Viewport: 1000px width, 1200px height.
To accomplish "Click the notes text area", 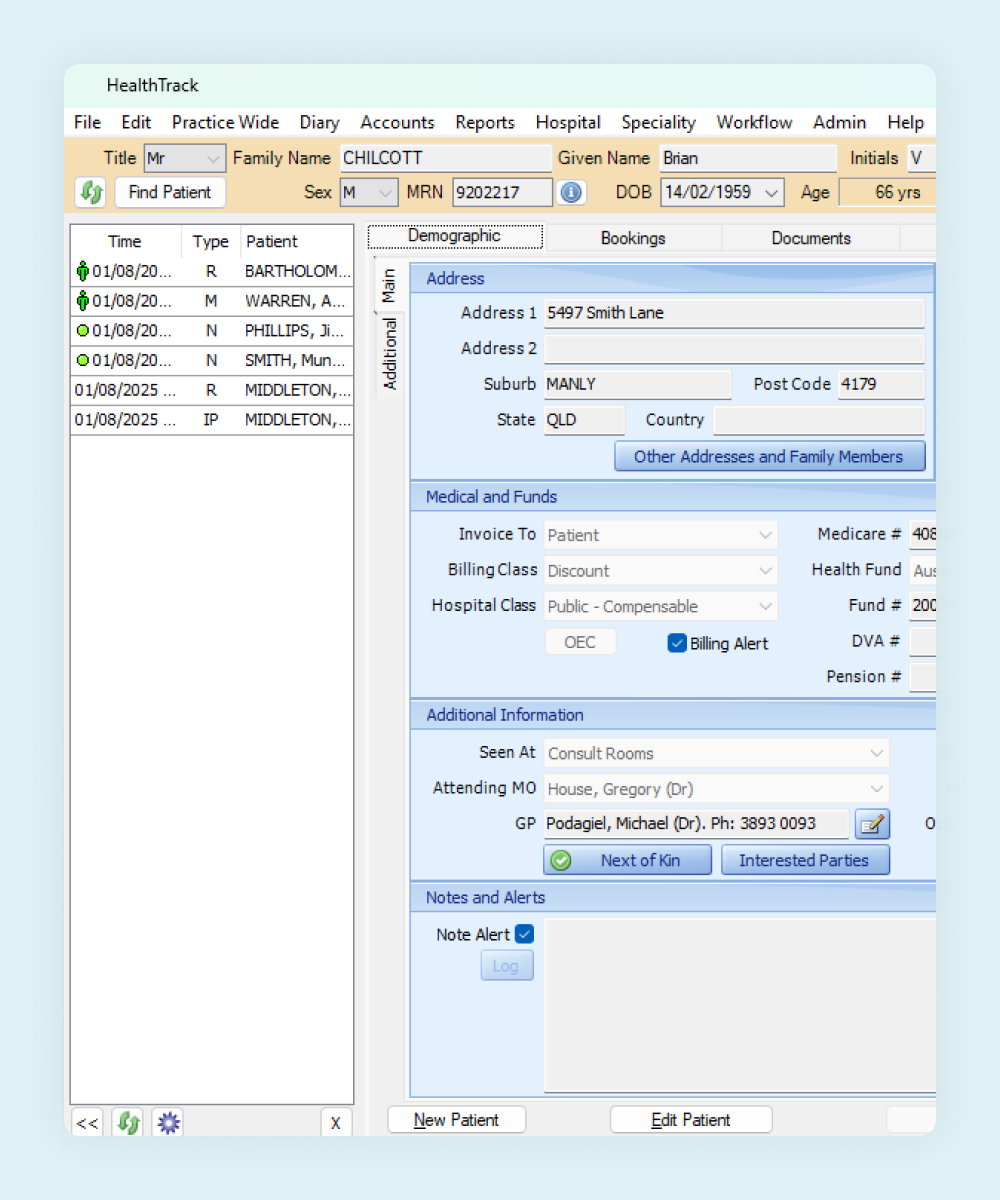I will [x=740, y=1005].
